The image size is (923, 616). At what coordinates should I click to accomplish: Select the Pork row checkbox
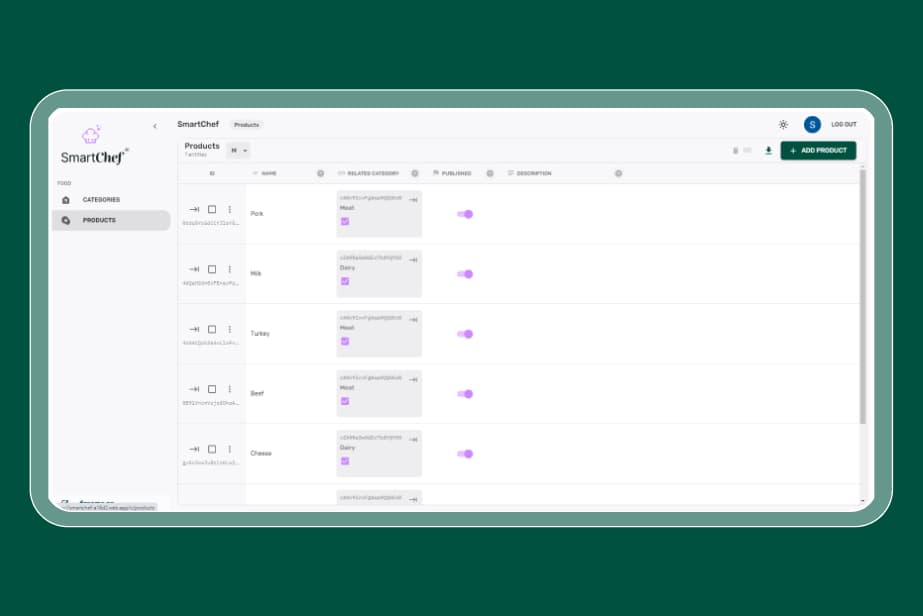(x=212, y=210)
